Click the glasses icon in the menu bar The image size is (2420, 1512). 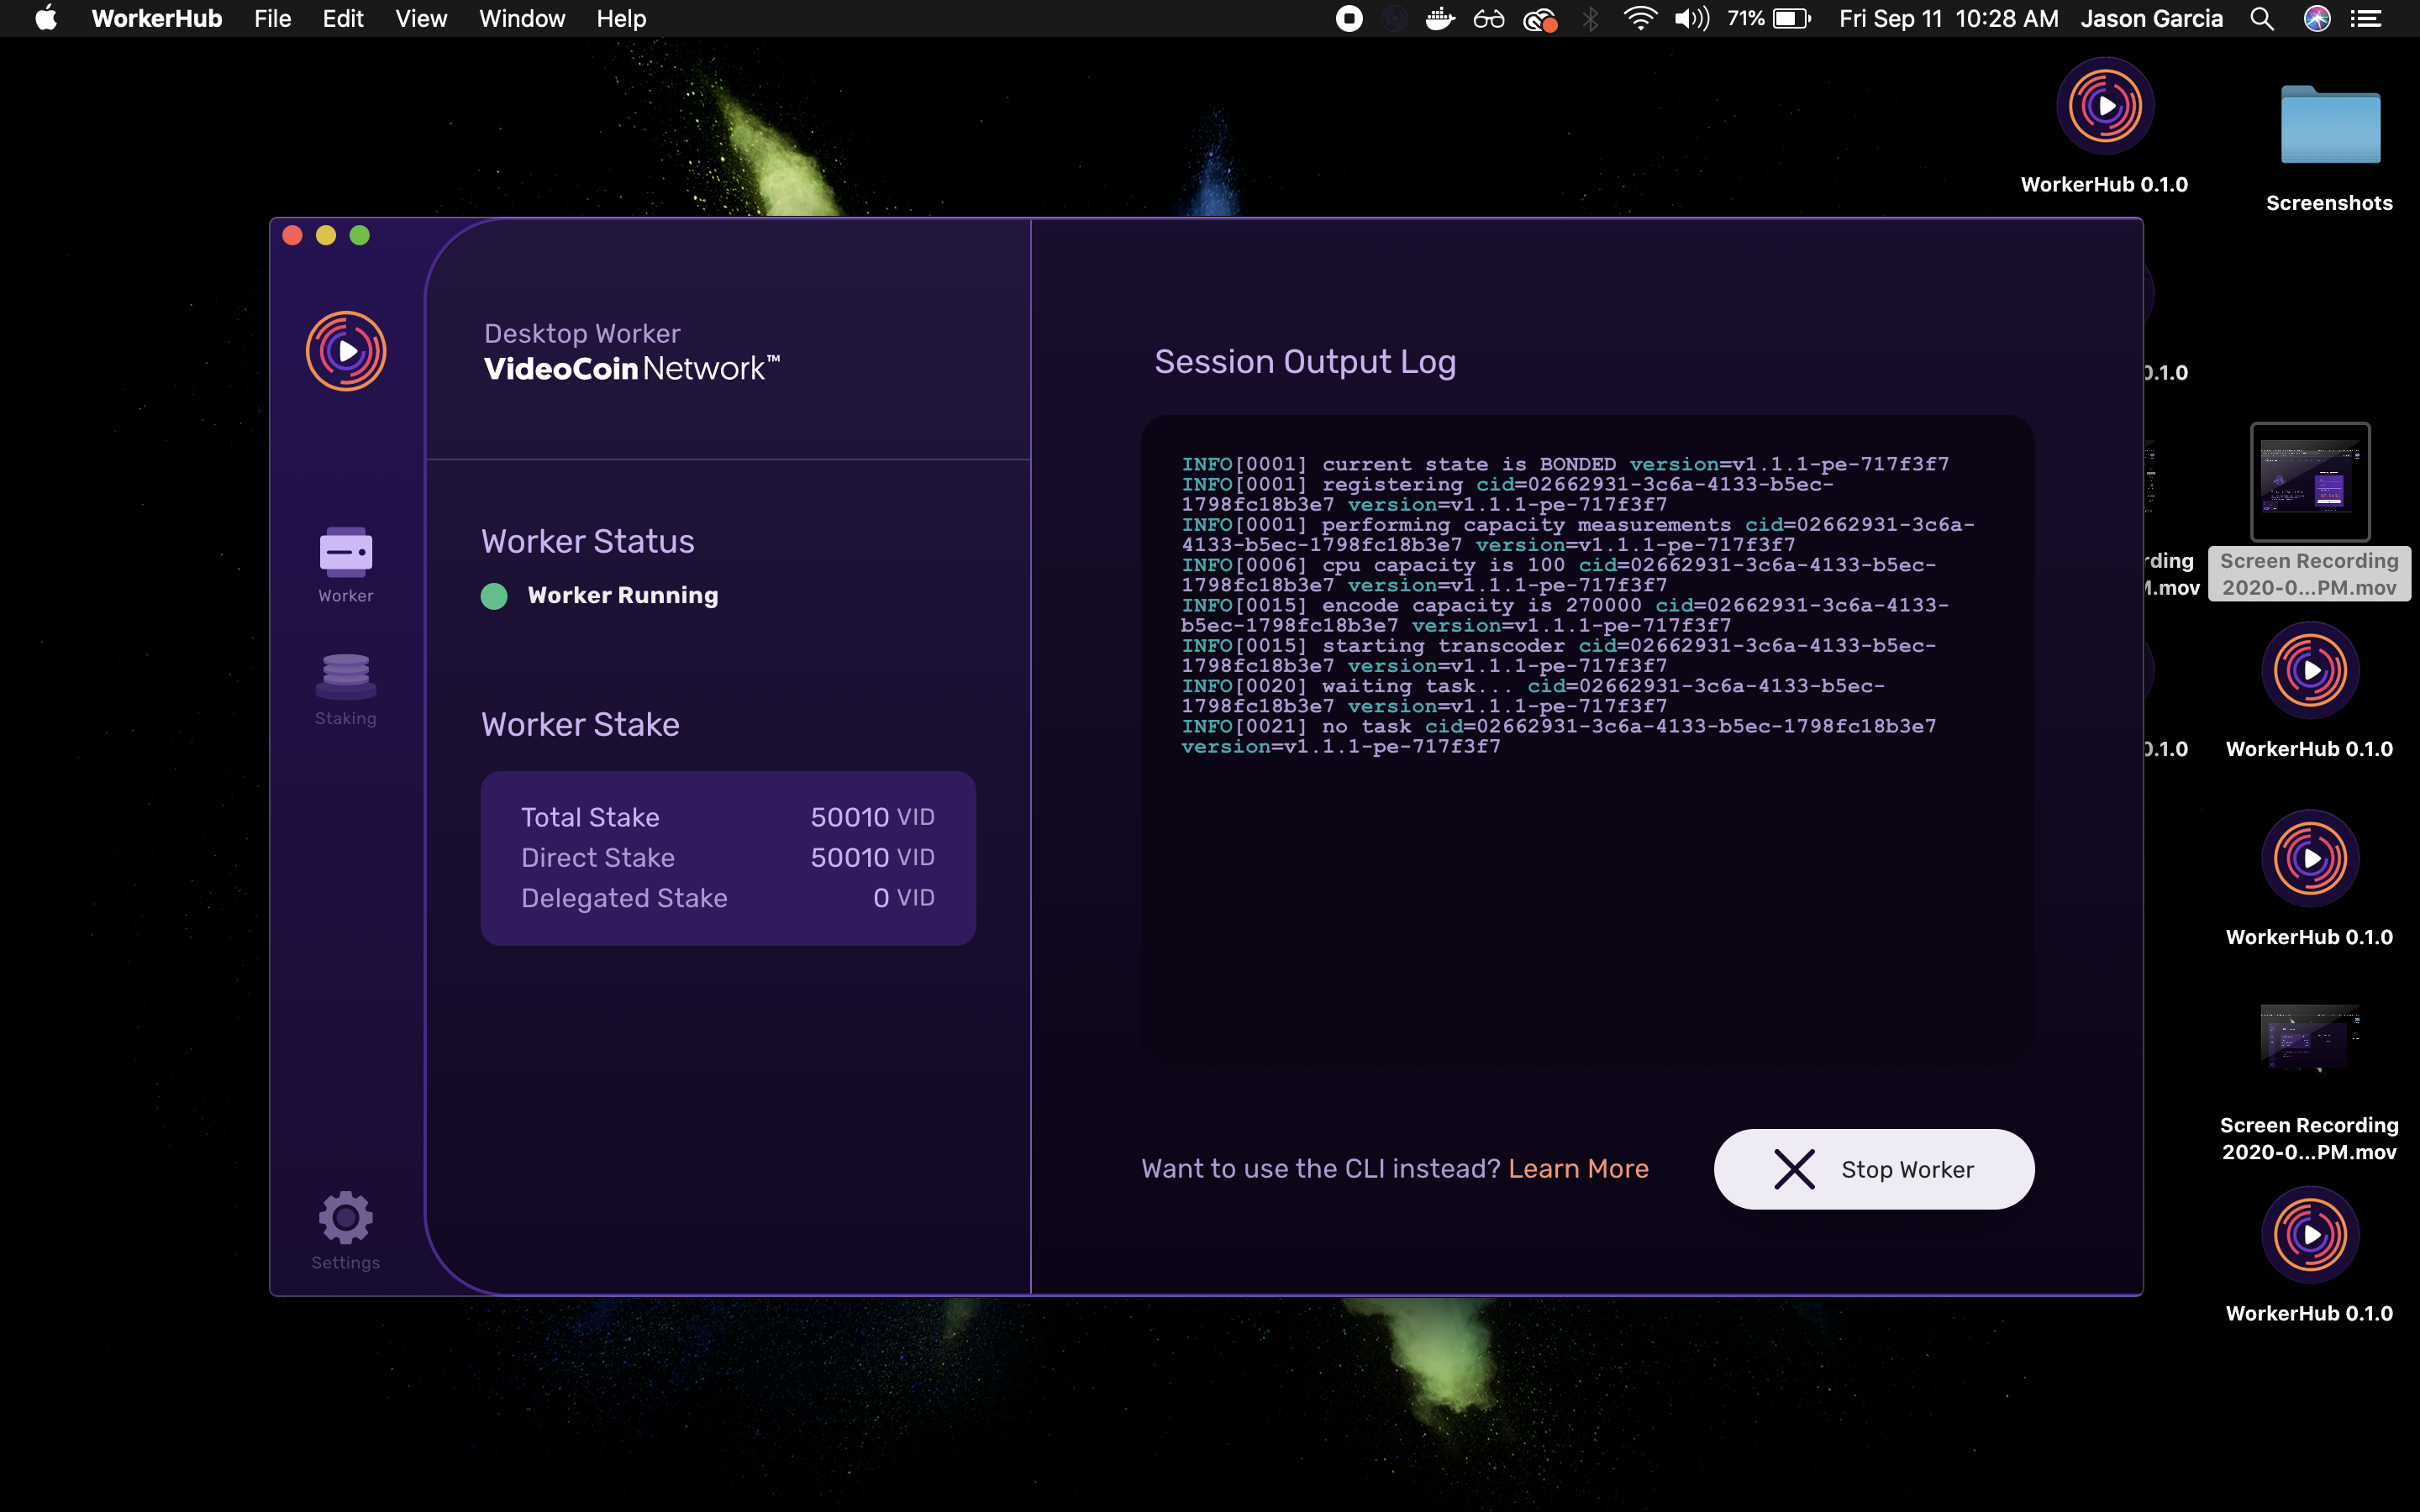coord(1488,18)
